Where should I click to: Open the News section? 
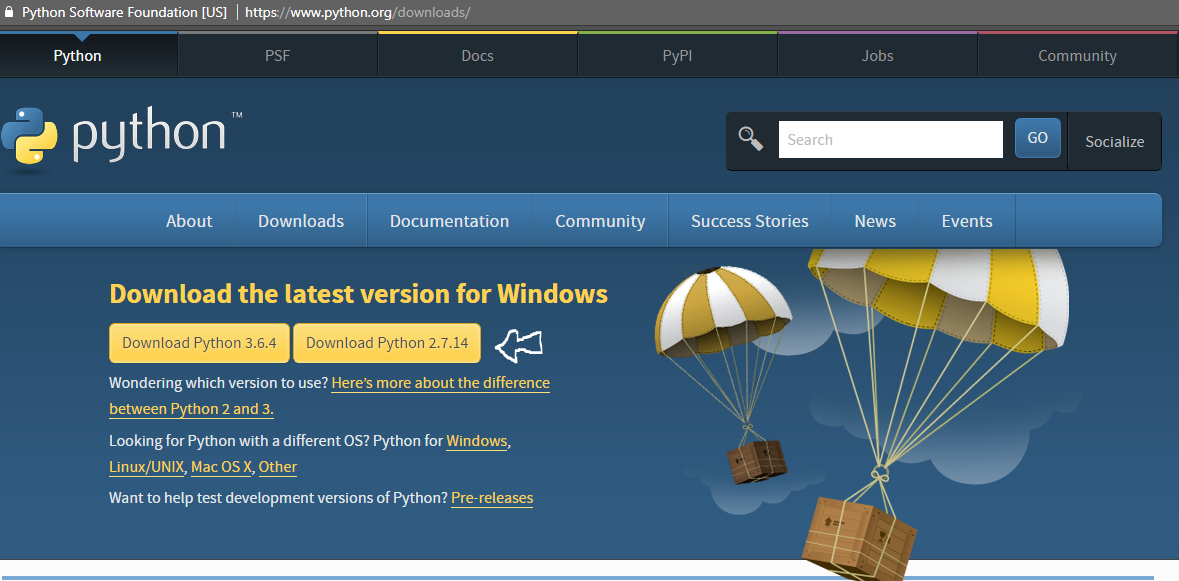(874, 220)
